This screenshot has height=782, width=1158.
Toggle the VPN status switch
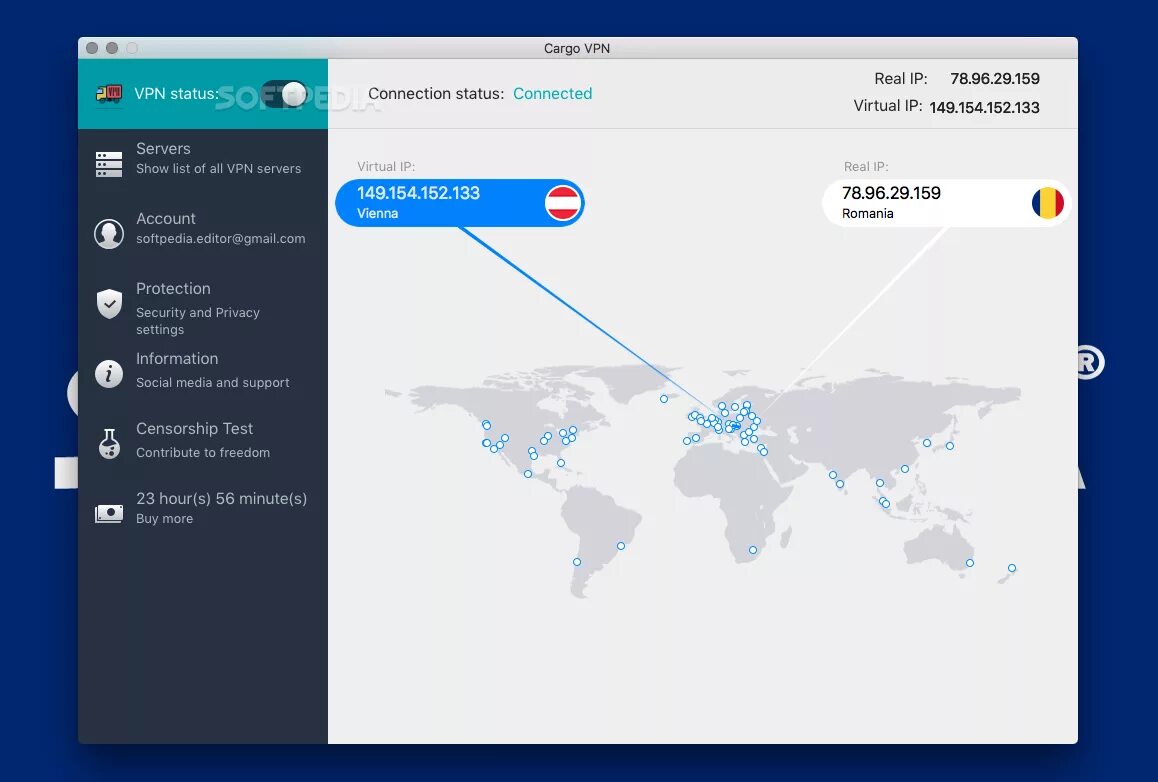tap(284, 94)
